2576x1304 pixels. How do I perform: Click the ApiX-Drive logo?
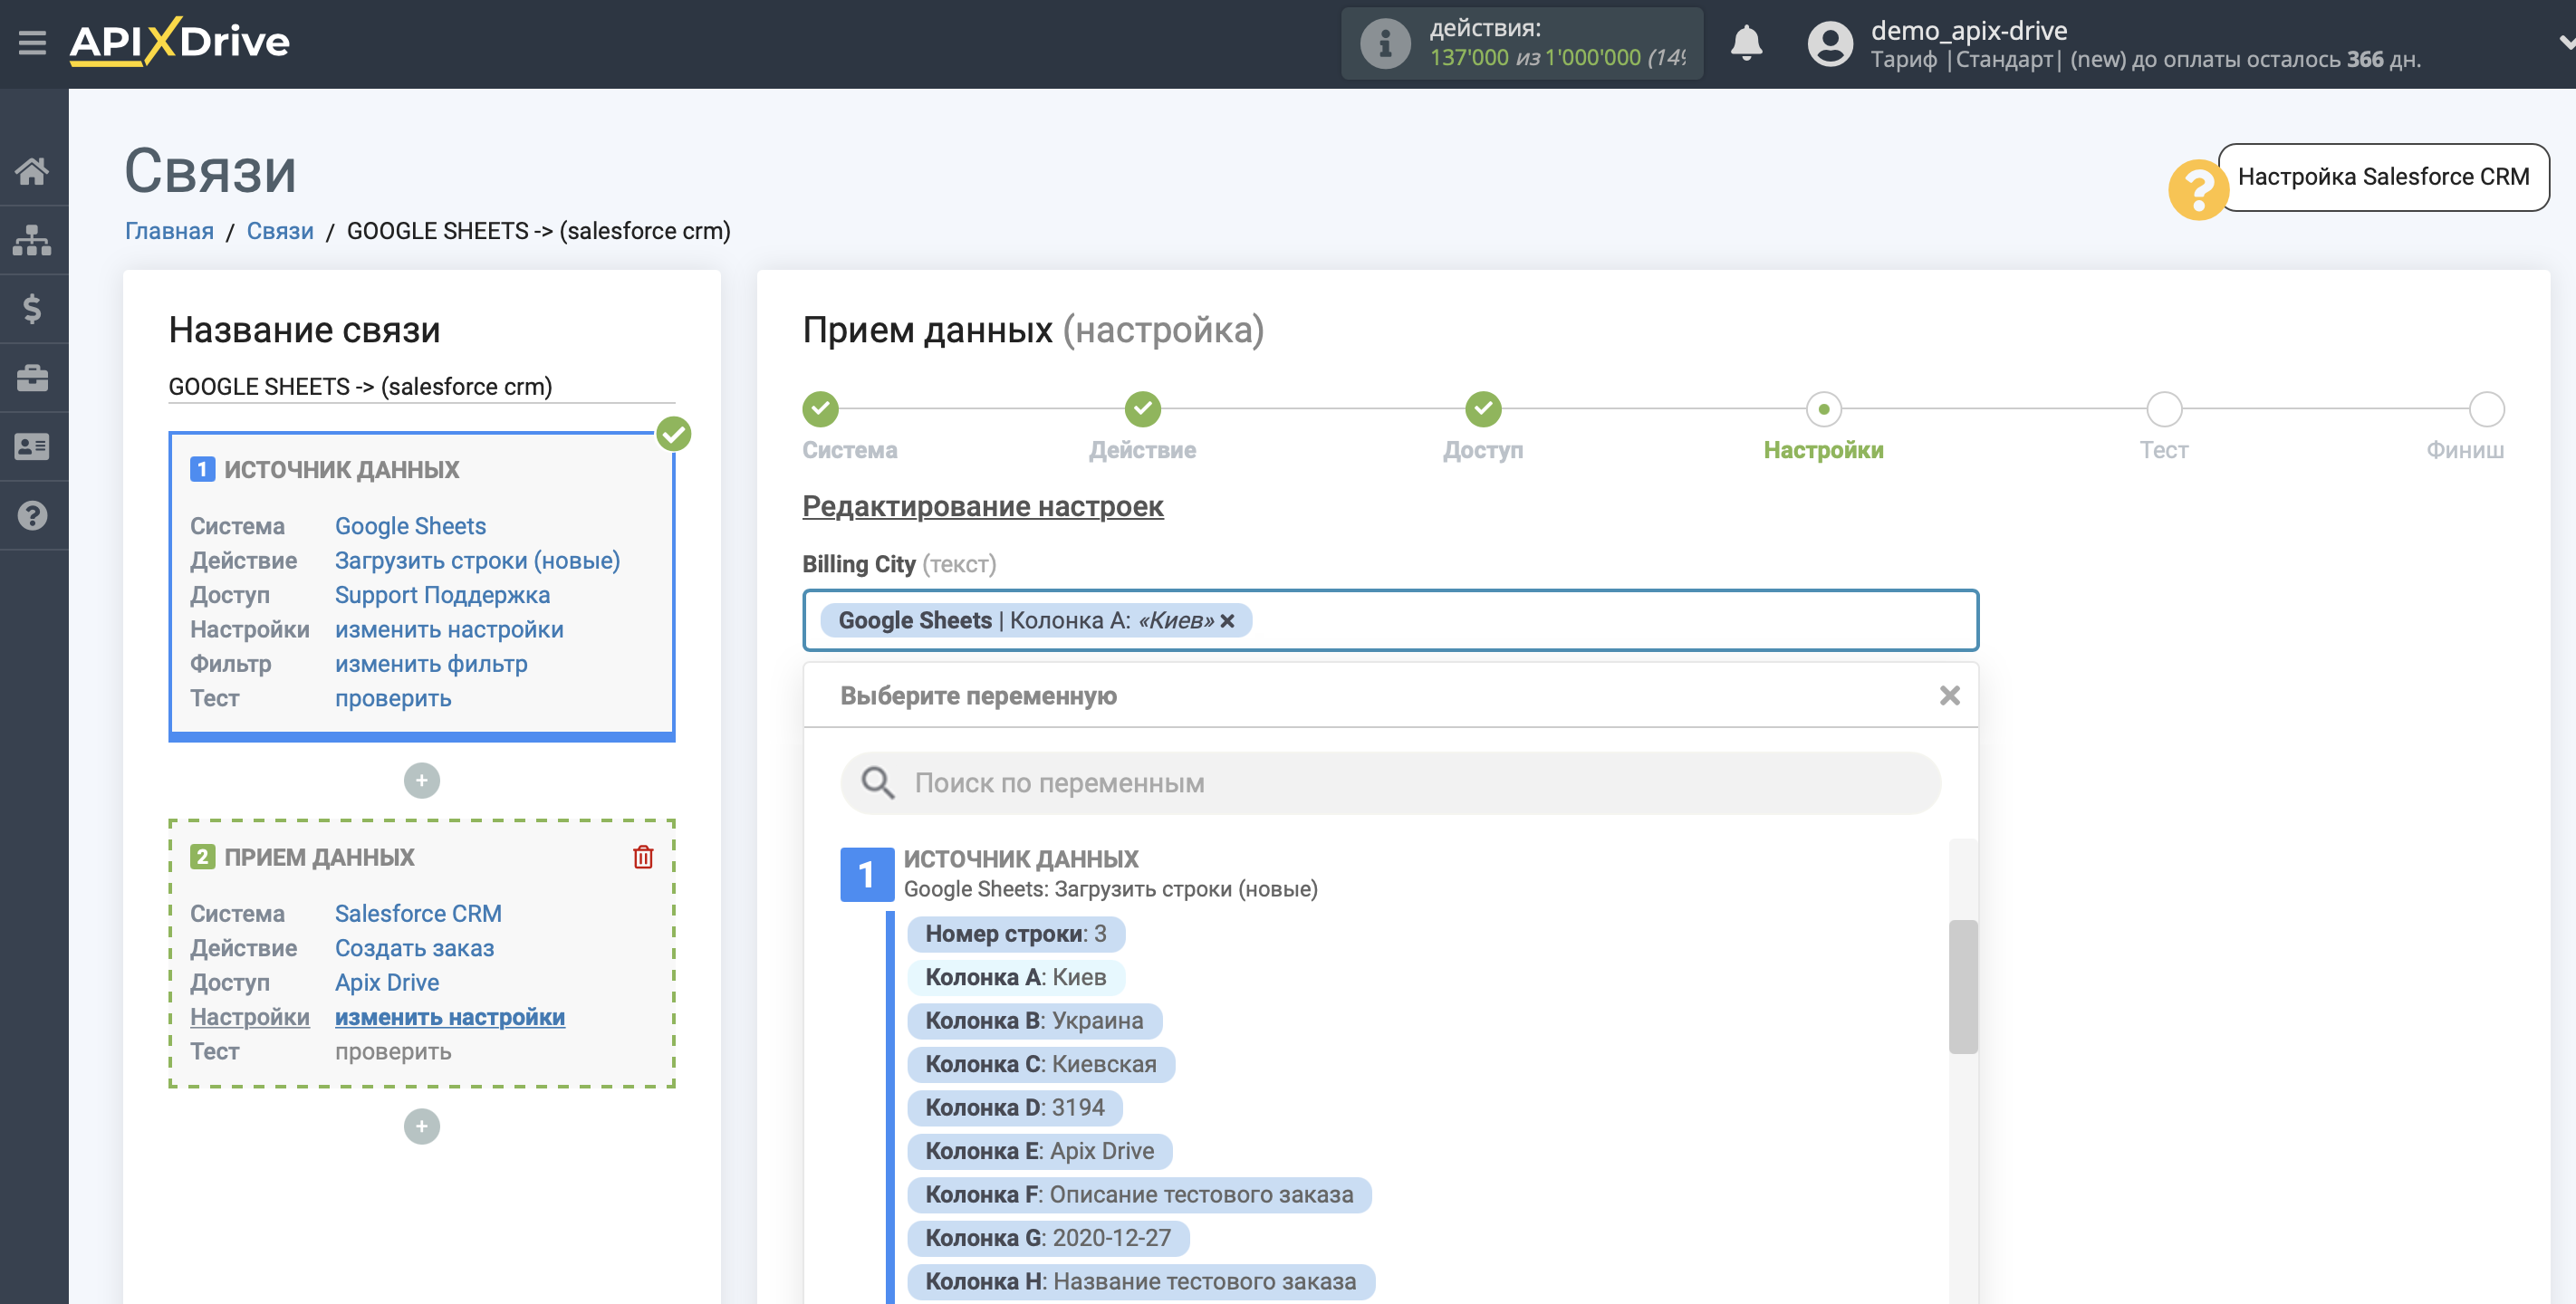(x=180, y=42)
